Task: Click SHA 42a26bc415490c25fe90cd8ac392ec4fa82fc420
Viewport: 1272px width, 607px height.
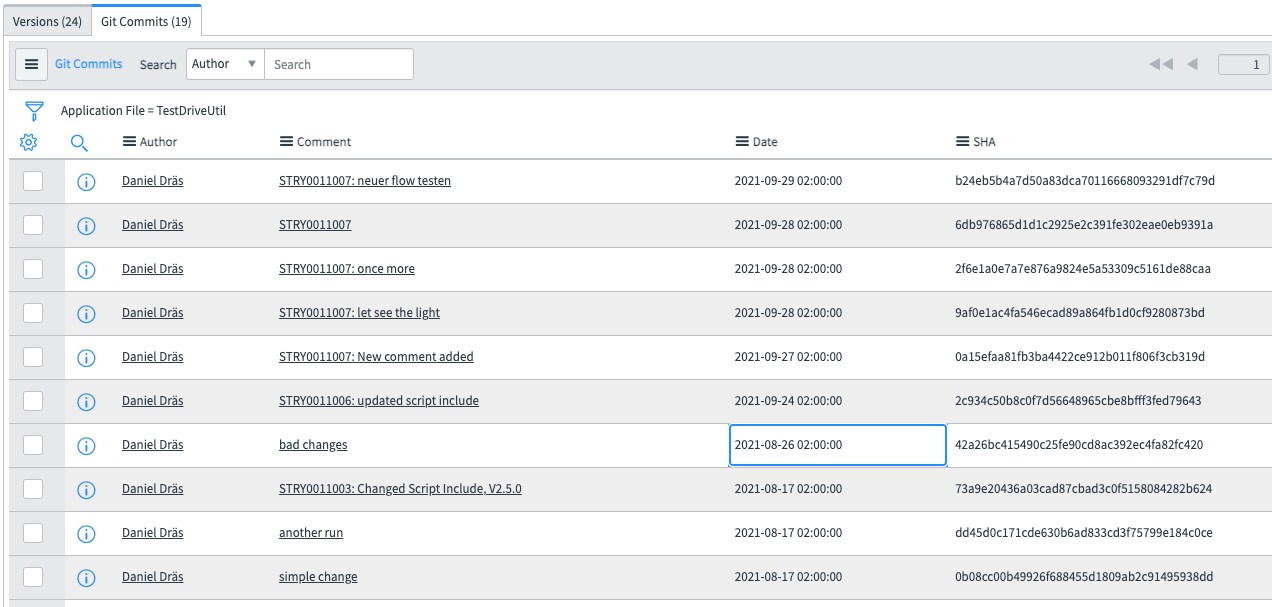Action: [1080, 445]
